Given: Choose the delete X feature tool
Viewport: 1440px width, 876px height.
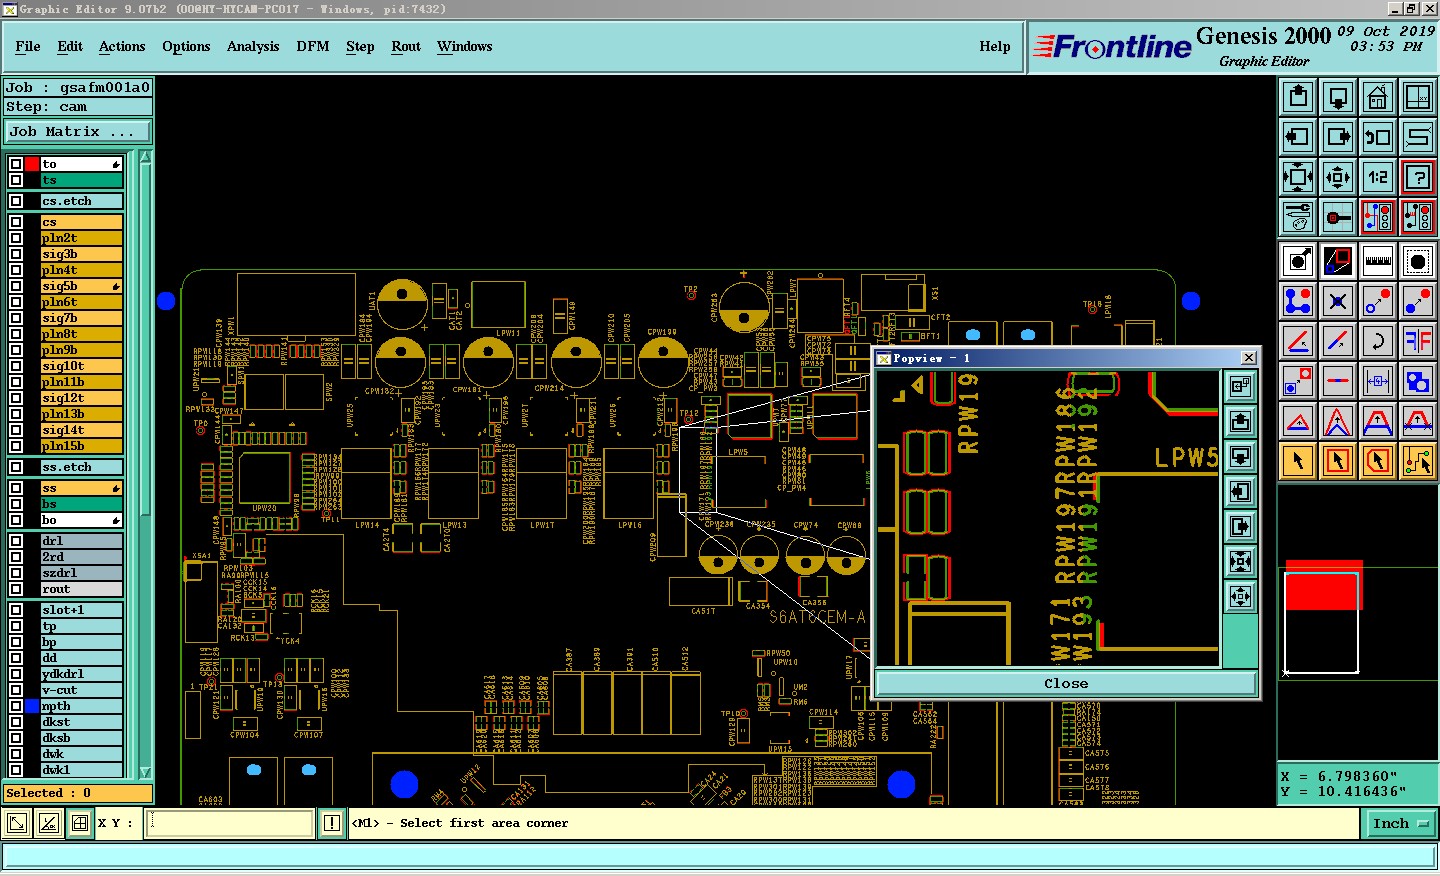Looking at the screenshot, I should tap(1338, 301).
